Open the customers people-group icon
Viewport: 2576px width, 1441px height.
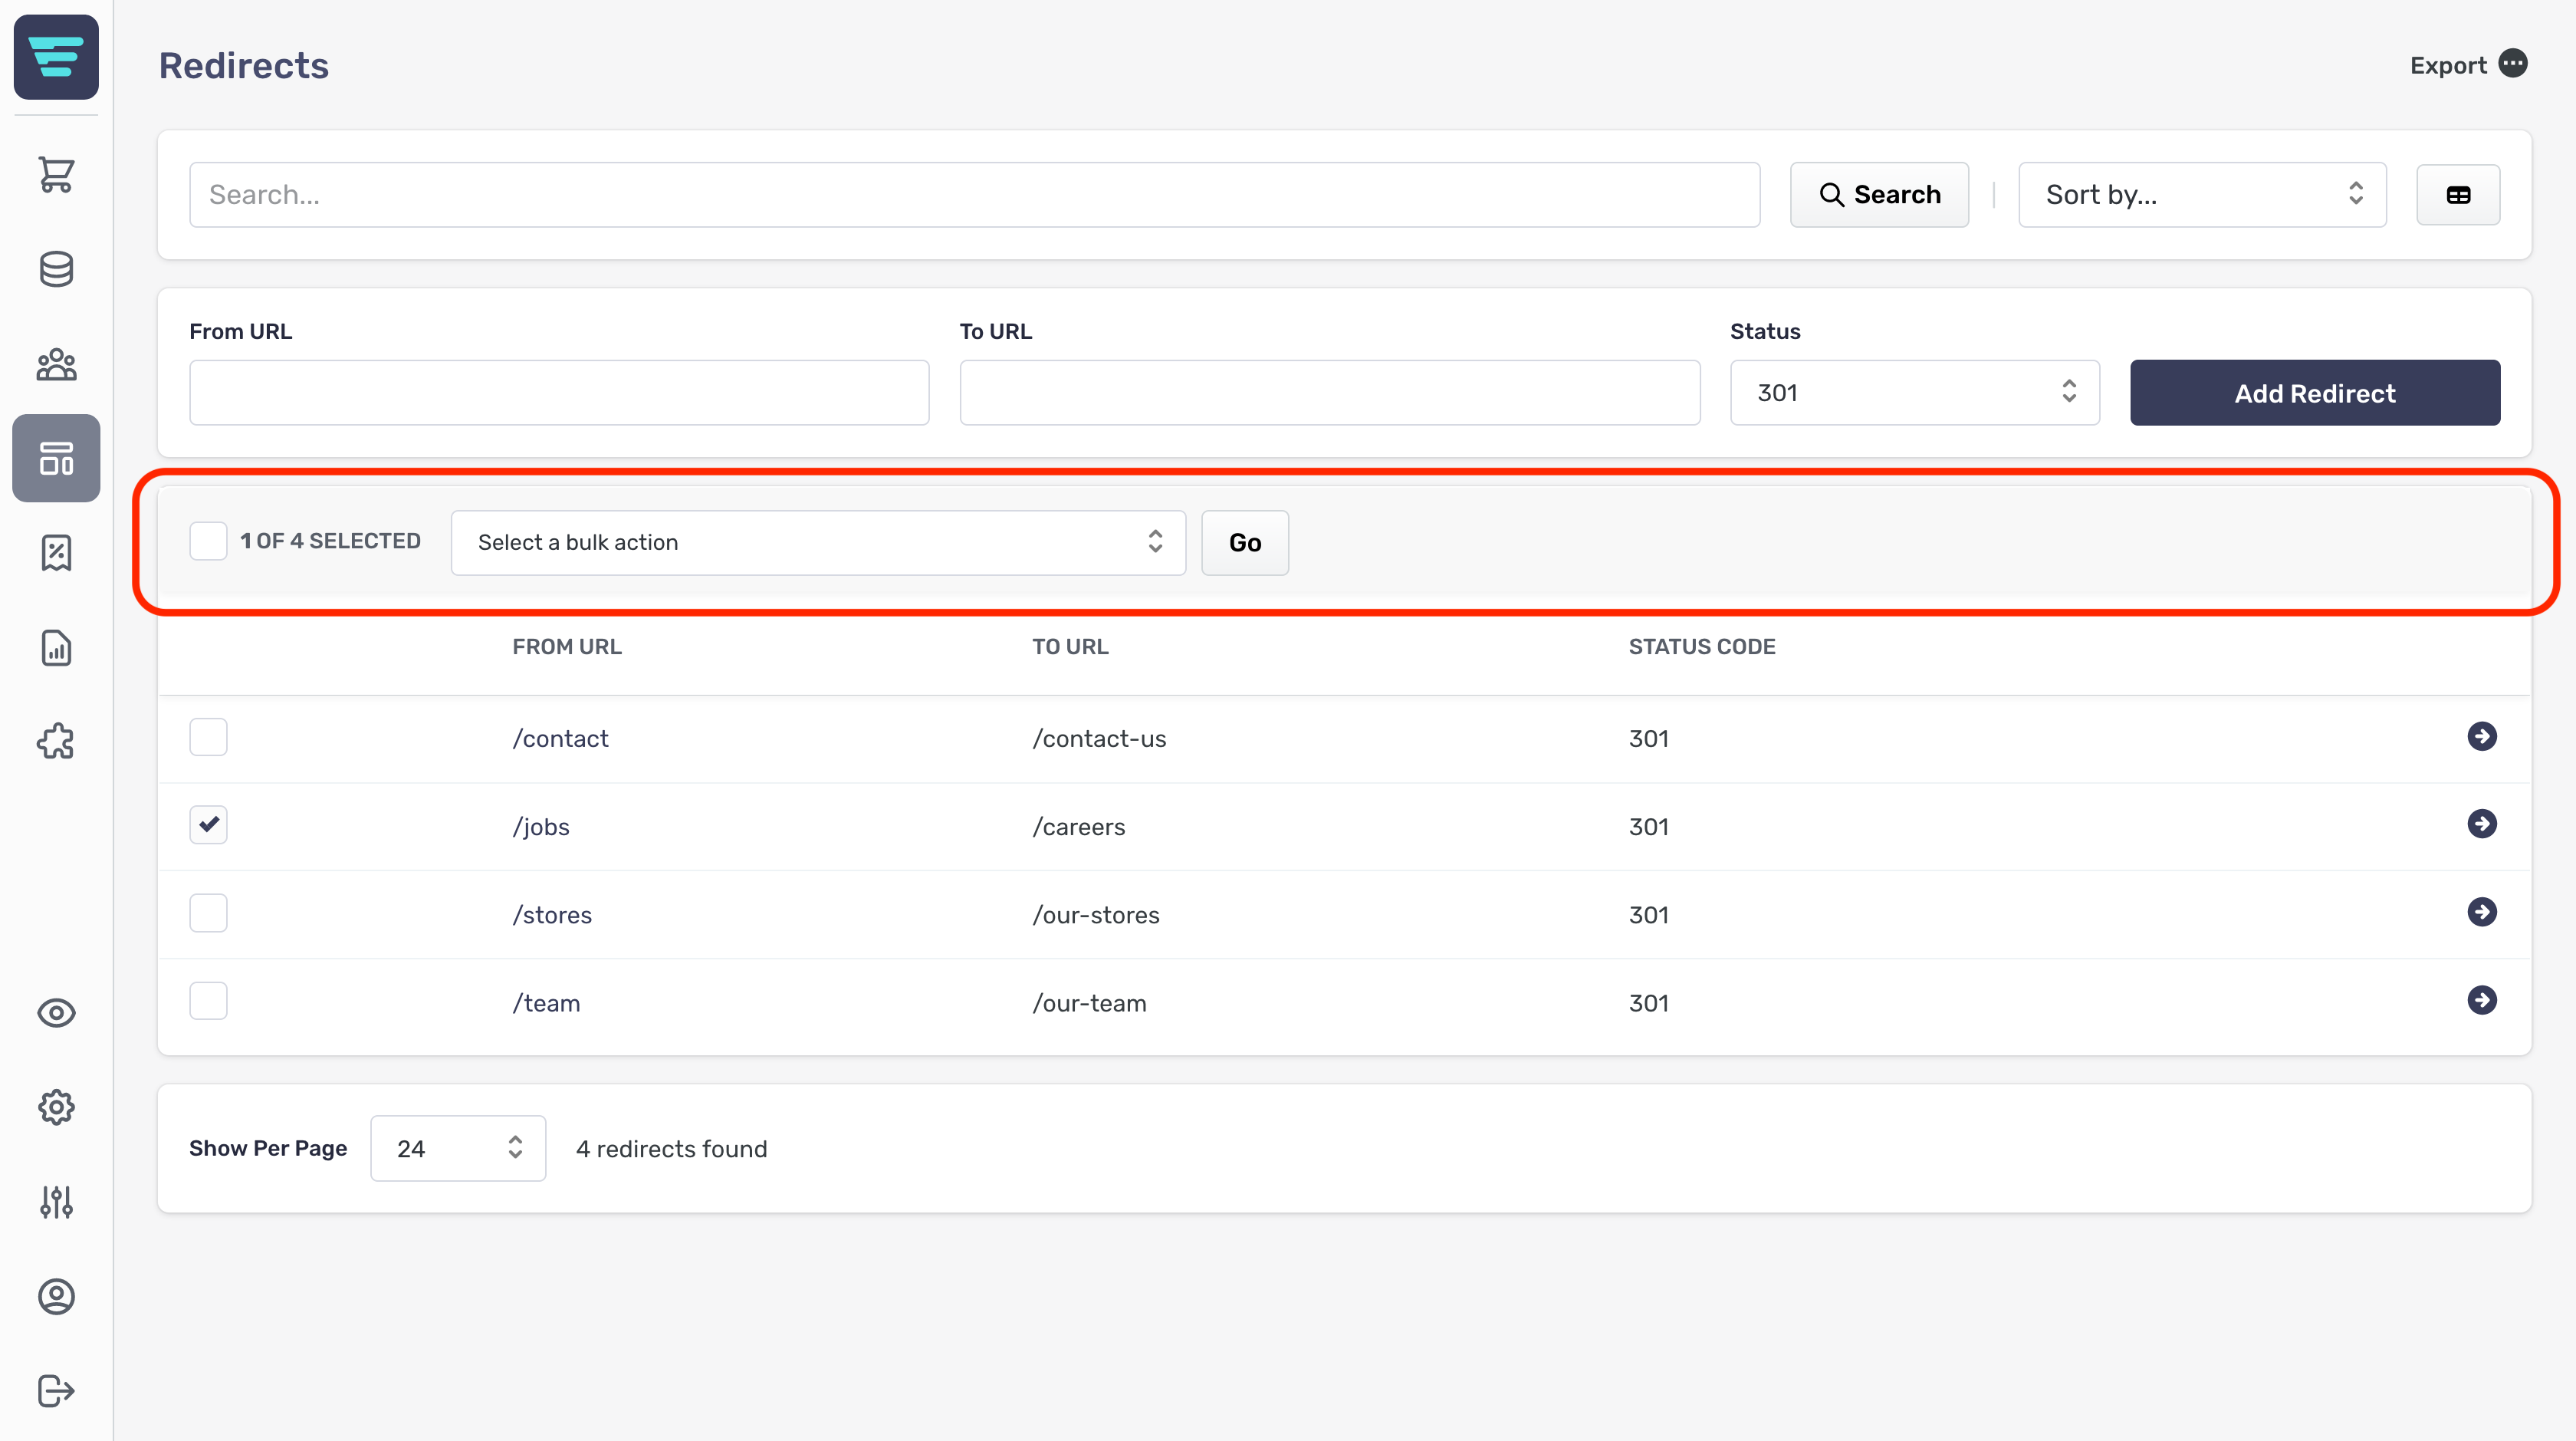click(56, 364)
